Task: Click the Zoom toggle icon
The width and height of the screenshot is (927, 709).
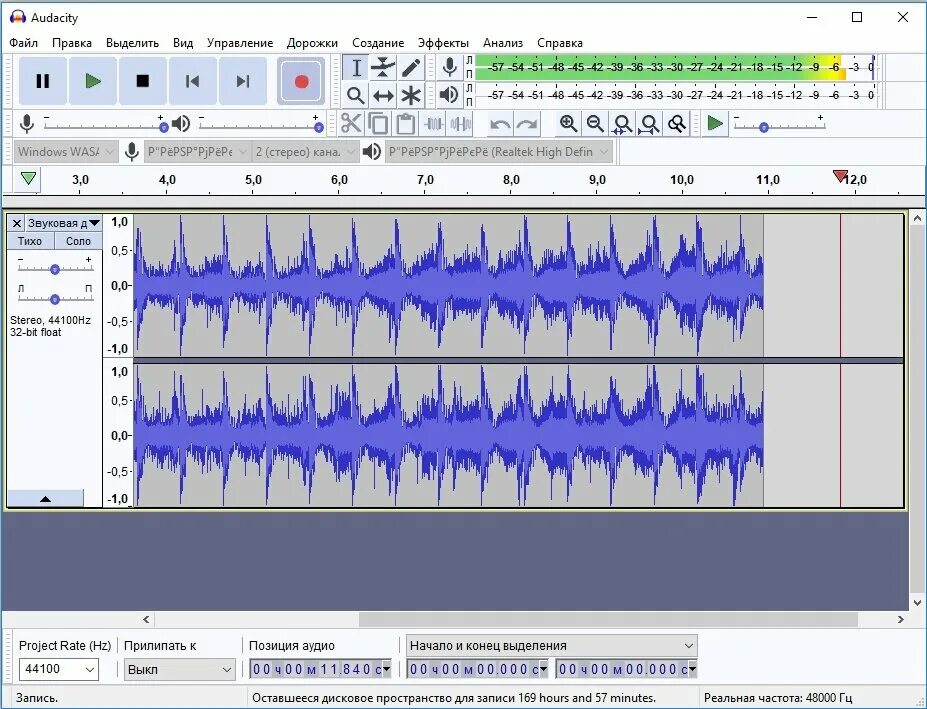Action: [676, 124]
